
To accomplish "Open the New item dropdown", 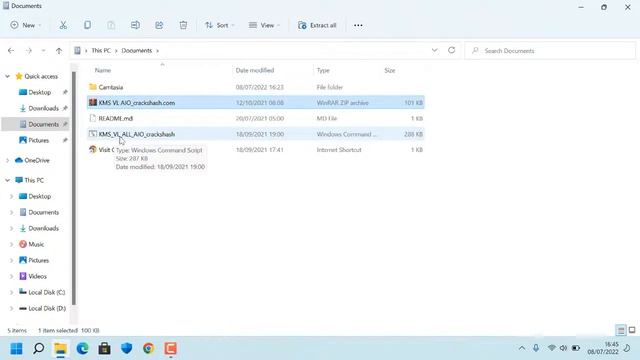I will click(x=26, y=25).
